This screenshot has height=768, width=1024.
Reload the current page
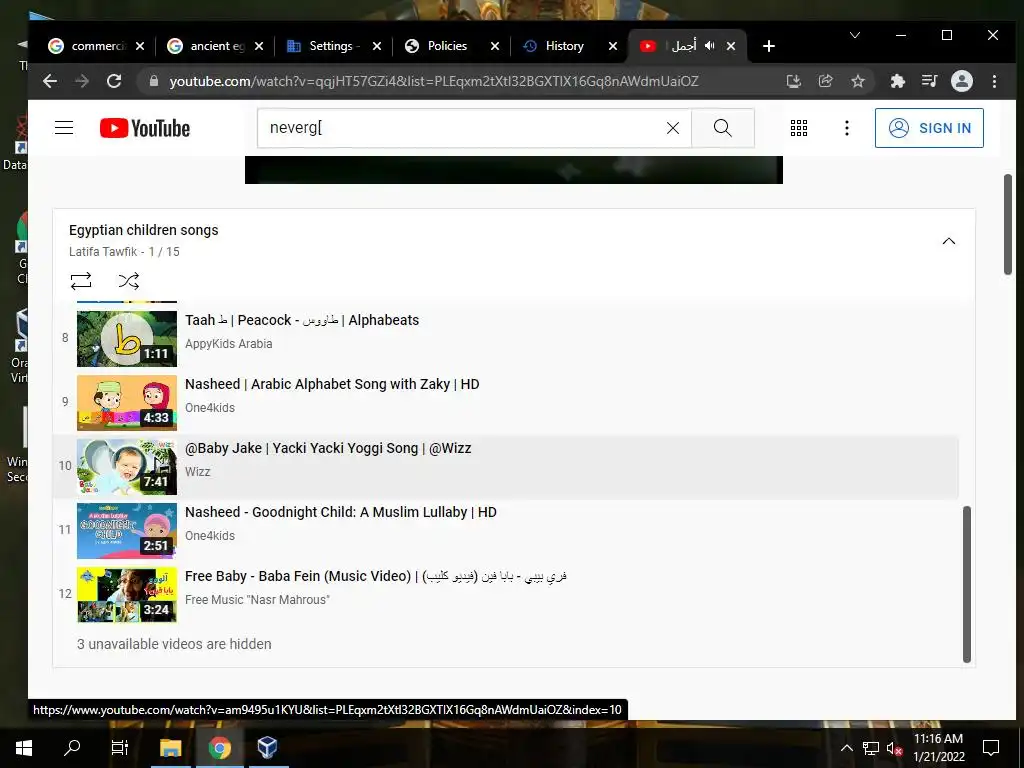click(114, 81)
